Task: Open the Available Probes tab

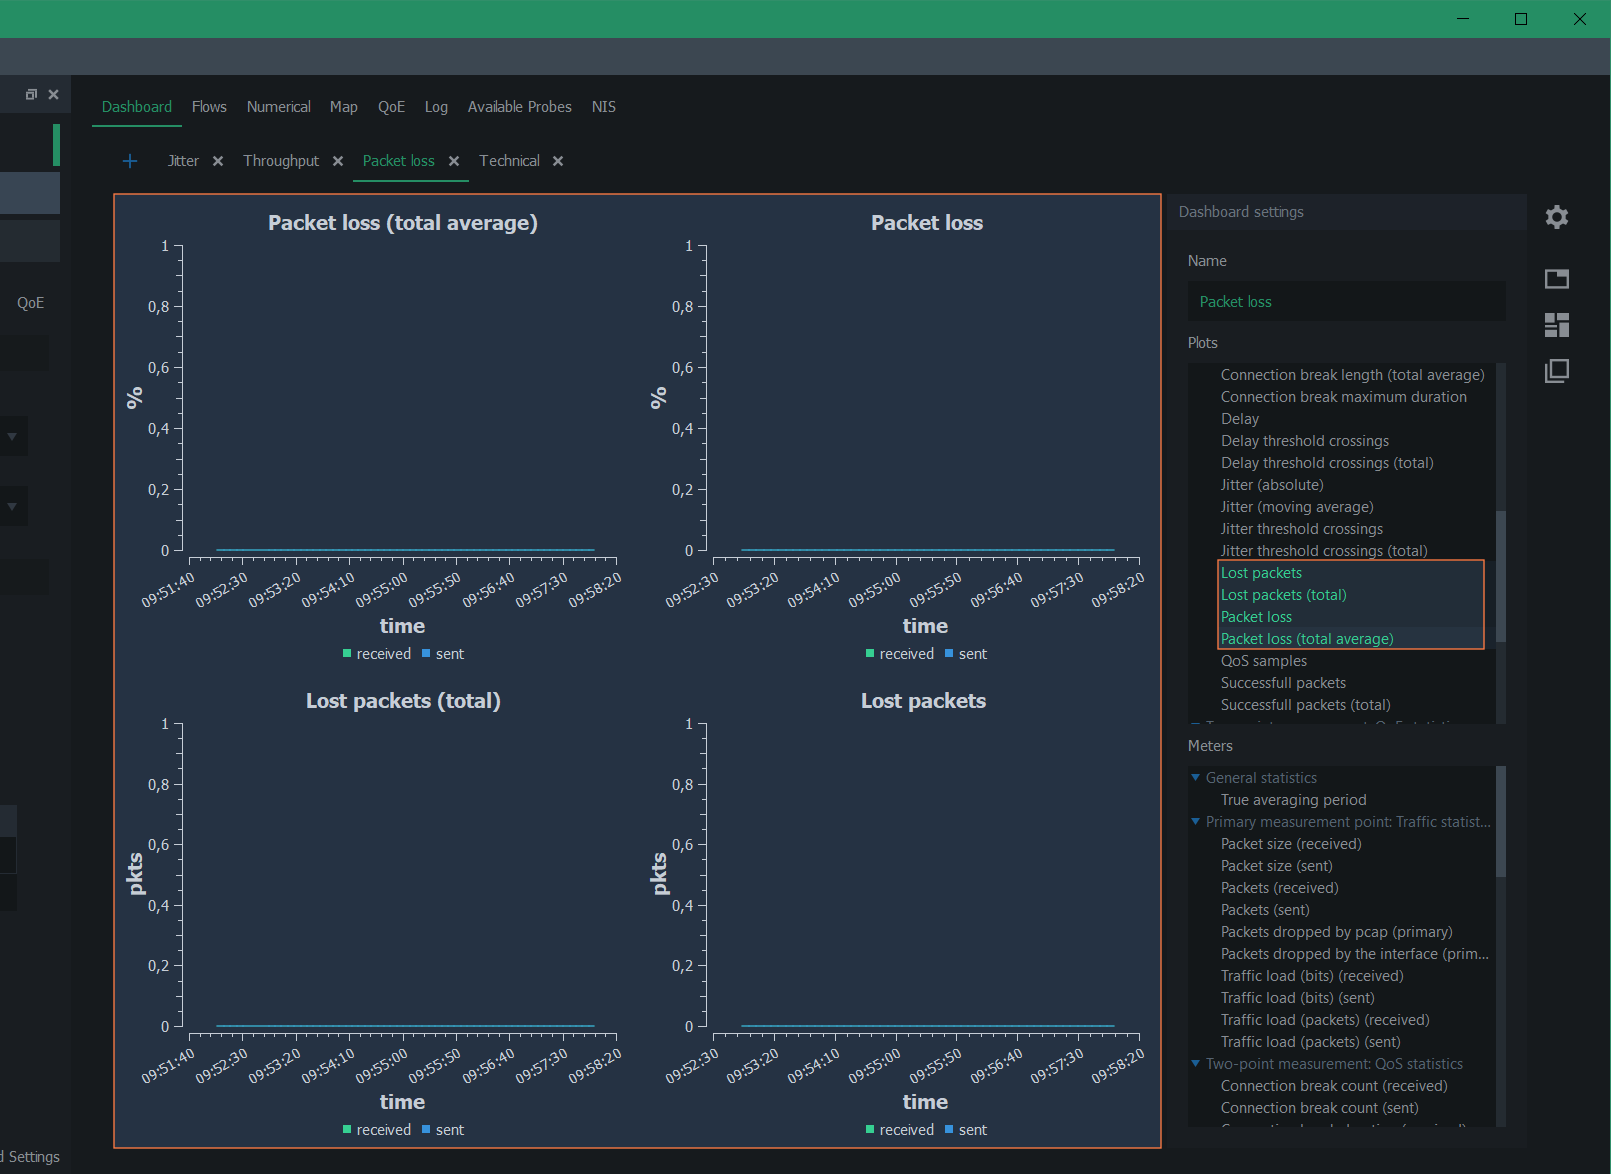Action: click(x=519, y=107)
